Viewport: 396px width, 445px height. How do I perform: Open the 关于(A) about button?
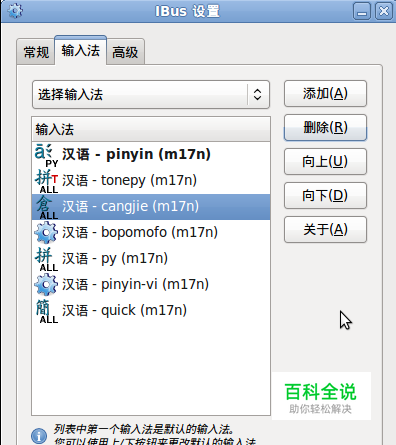pyautogui.click(x=325, y=230)
